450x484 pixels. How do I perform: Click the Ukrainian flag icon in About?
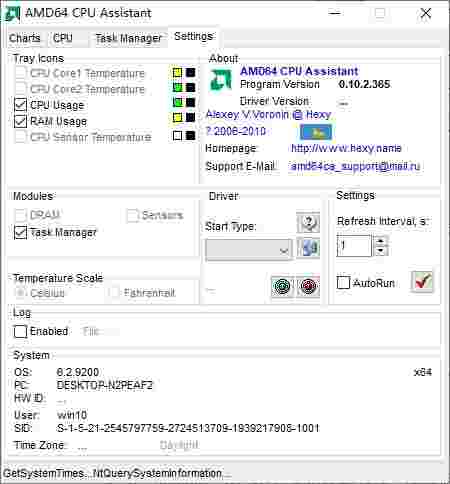[x=316, y=132]
